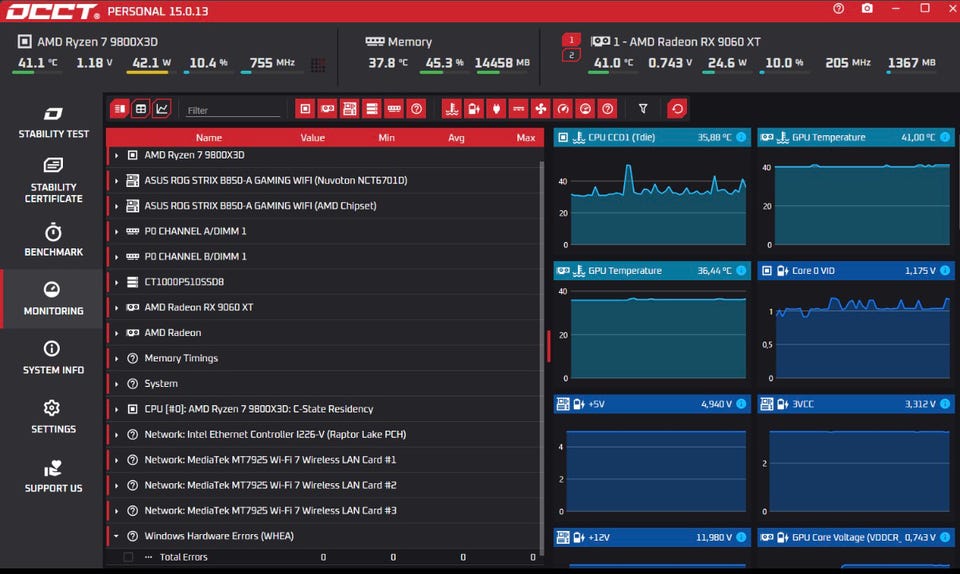Open the Stability Test section
960x574 pixels.
pyautogui.click(x=53, y=122)
